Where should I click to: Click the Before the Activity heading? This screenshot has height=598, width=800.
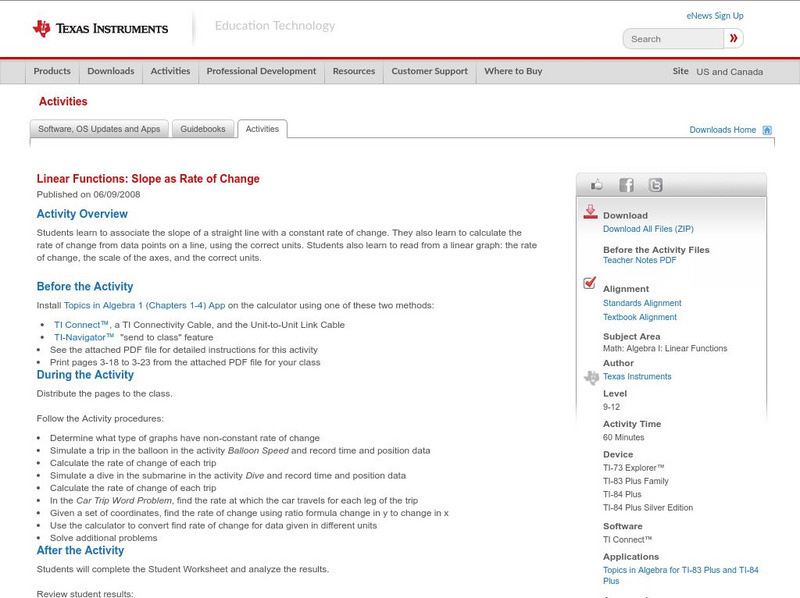(85, 287)
